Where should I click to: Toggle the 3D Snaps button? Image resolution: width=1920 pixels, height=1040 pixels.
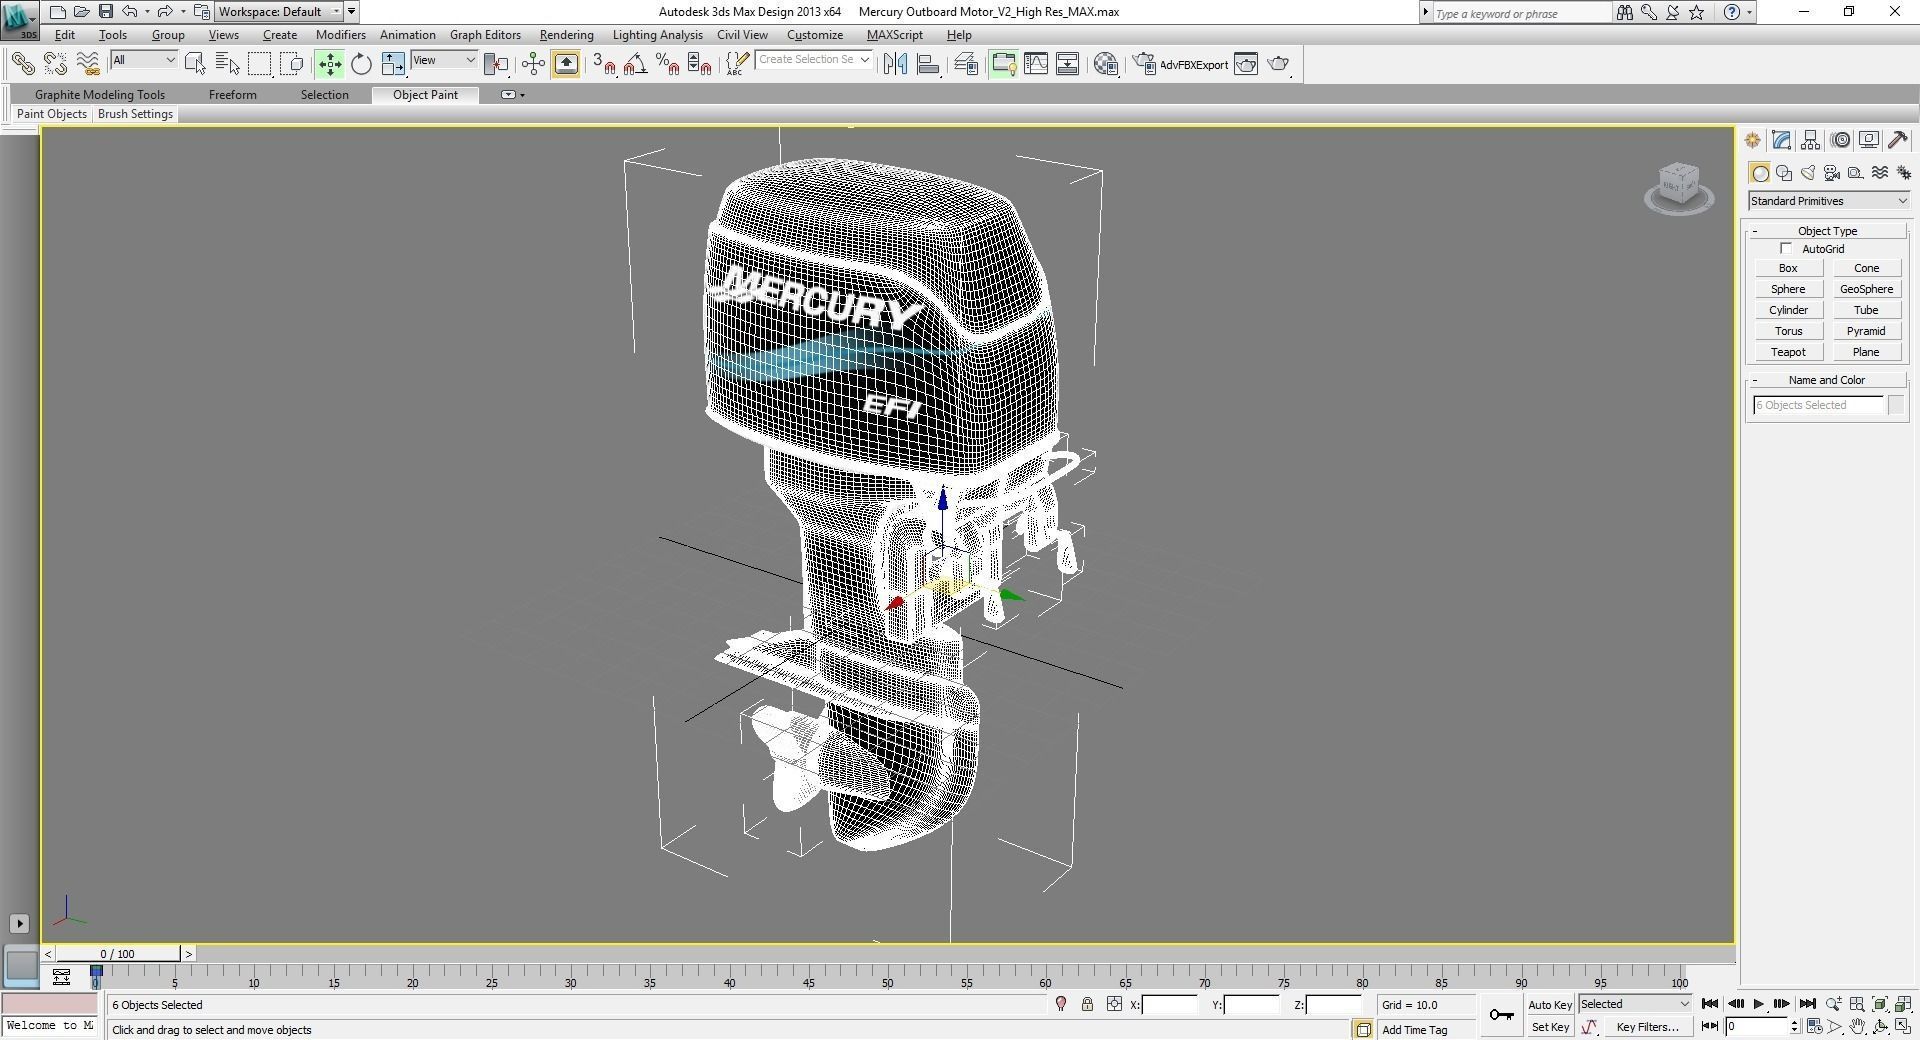tap(604, 64)
